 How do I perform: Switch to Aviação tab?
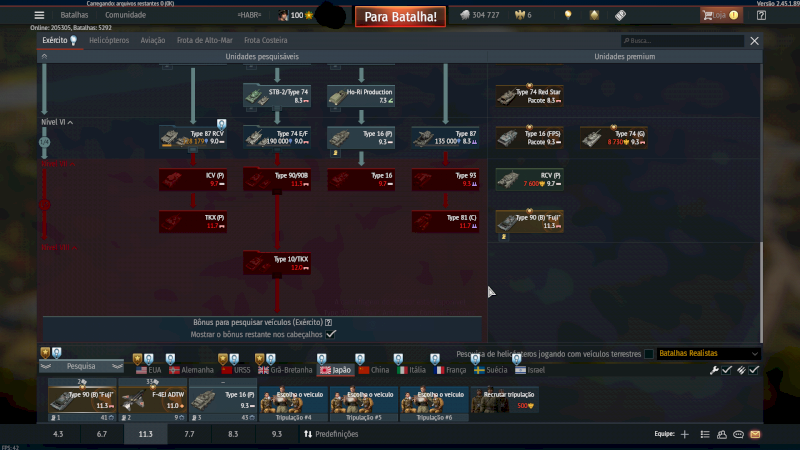(x=153, y=40)
